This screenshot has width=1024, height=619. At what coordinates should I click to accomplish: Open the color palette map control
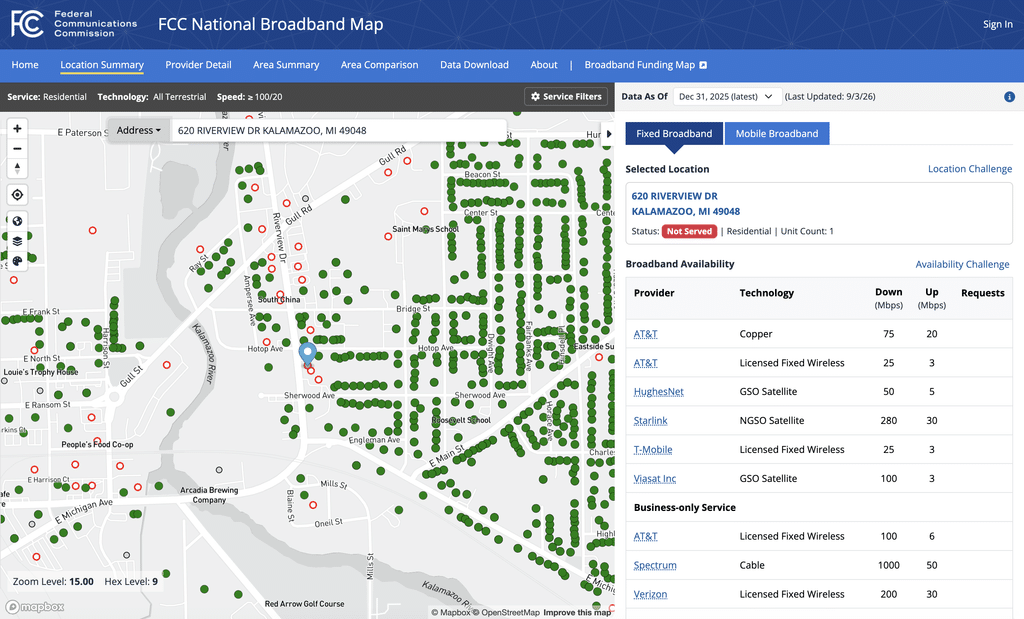[18, 261]
